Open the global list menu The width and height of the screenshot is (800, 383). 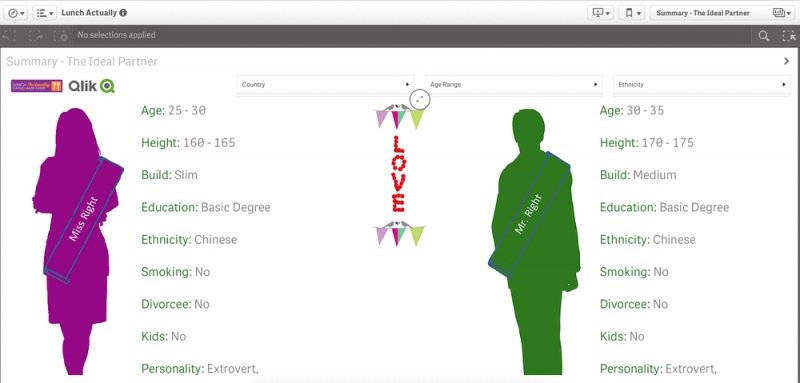pos(45,13)
